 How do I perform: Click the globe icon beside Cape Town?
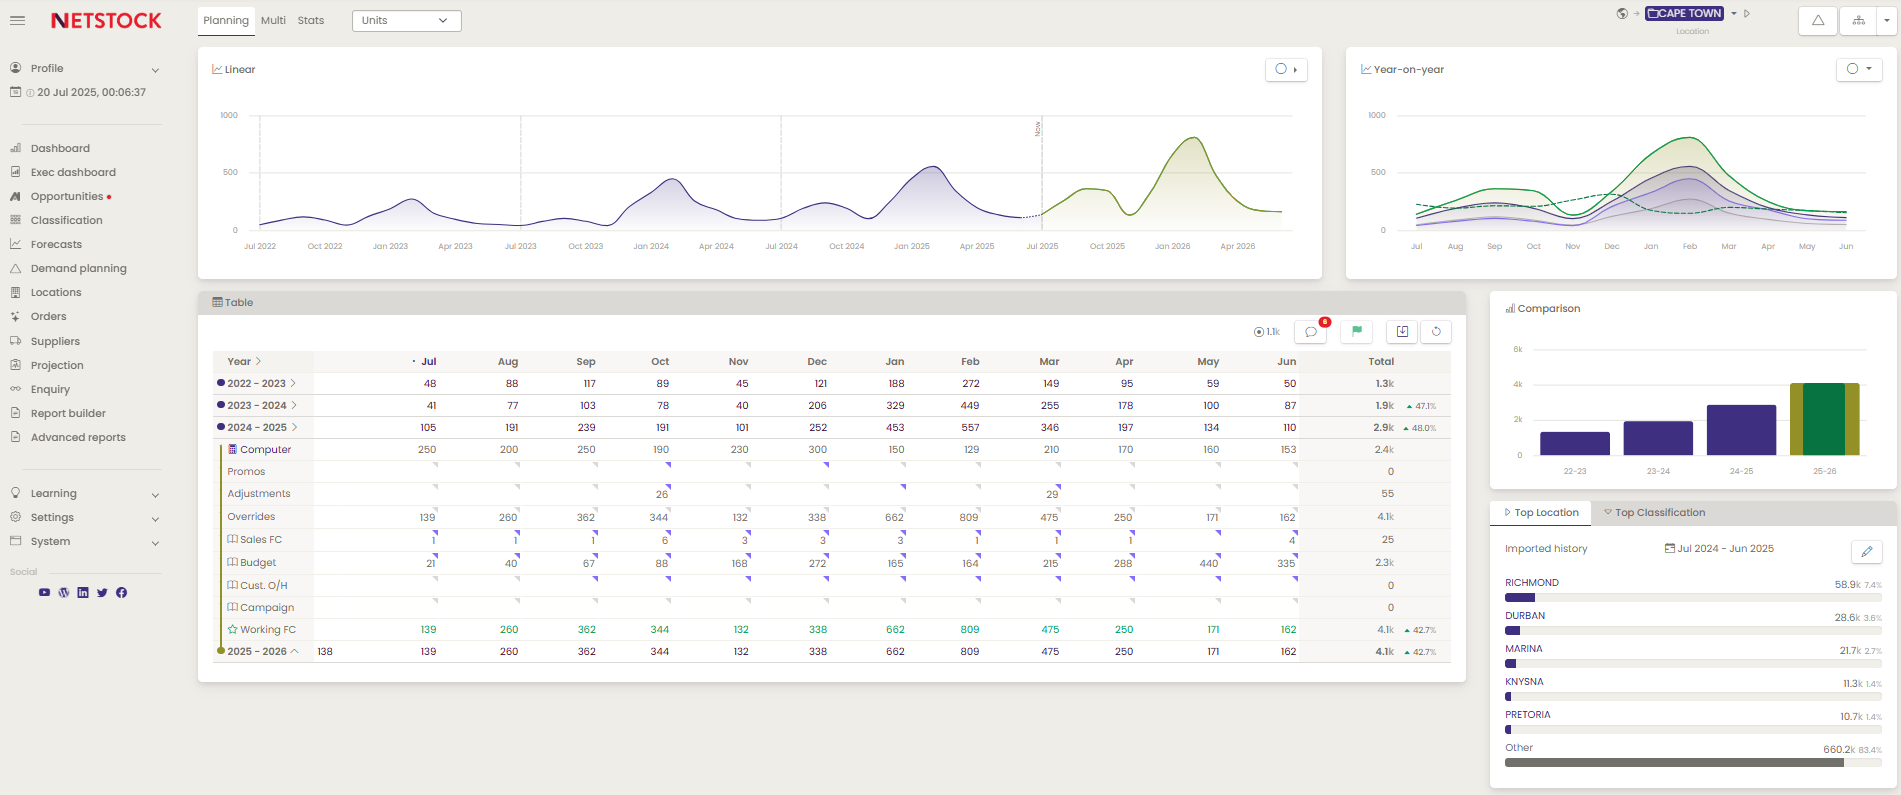1622,14
